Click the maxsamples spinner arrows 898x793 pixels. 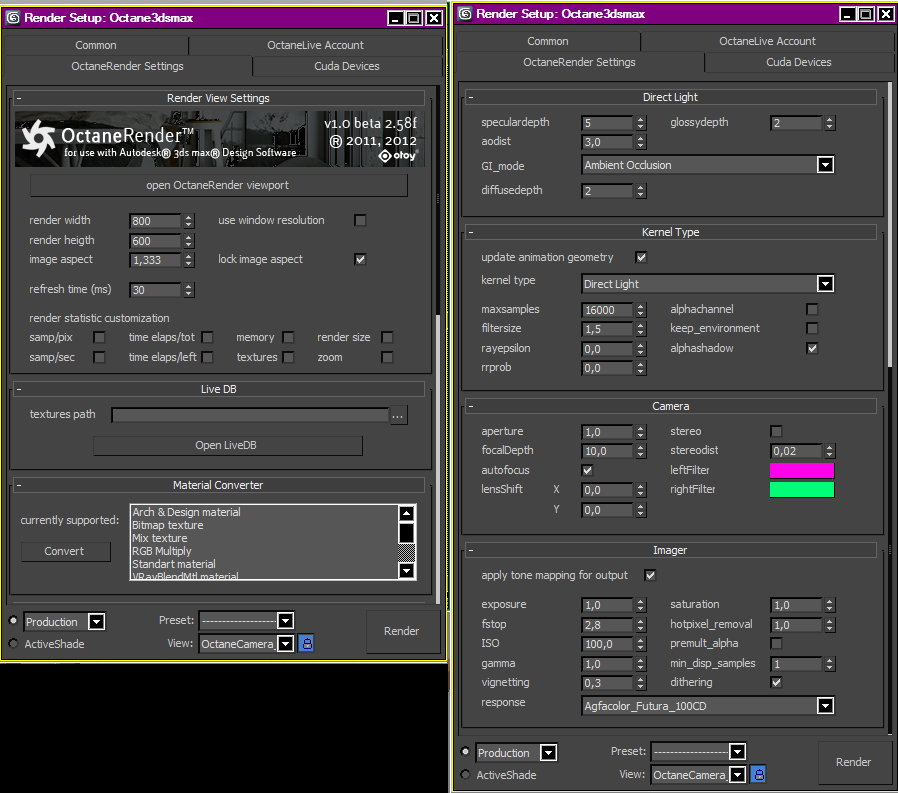click(641, 310)
